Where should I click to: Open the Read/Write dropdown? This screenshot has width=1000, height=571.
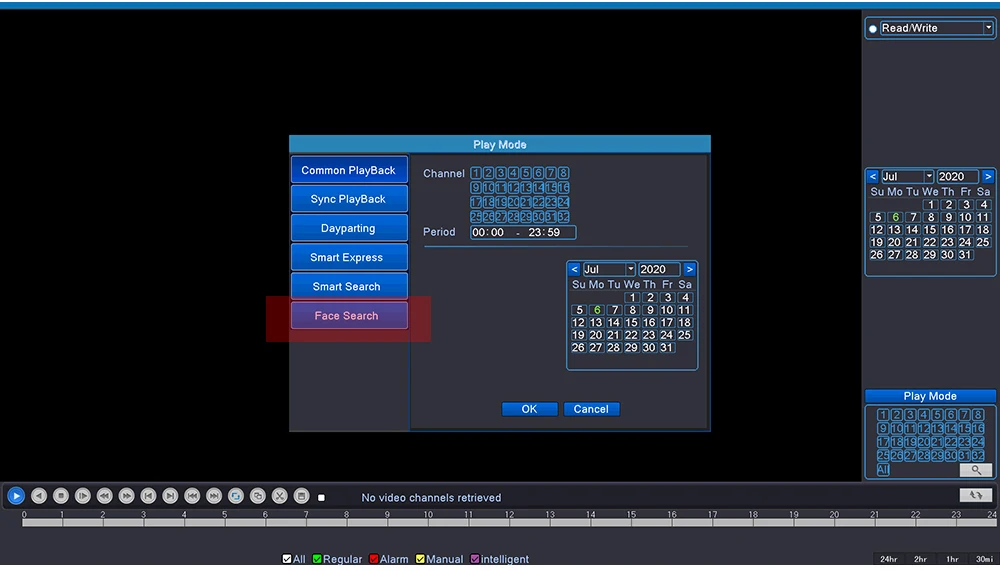937,28
